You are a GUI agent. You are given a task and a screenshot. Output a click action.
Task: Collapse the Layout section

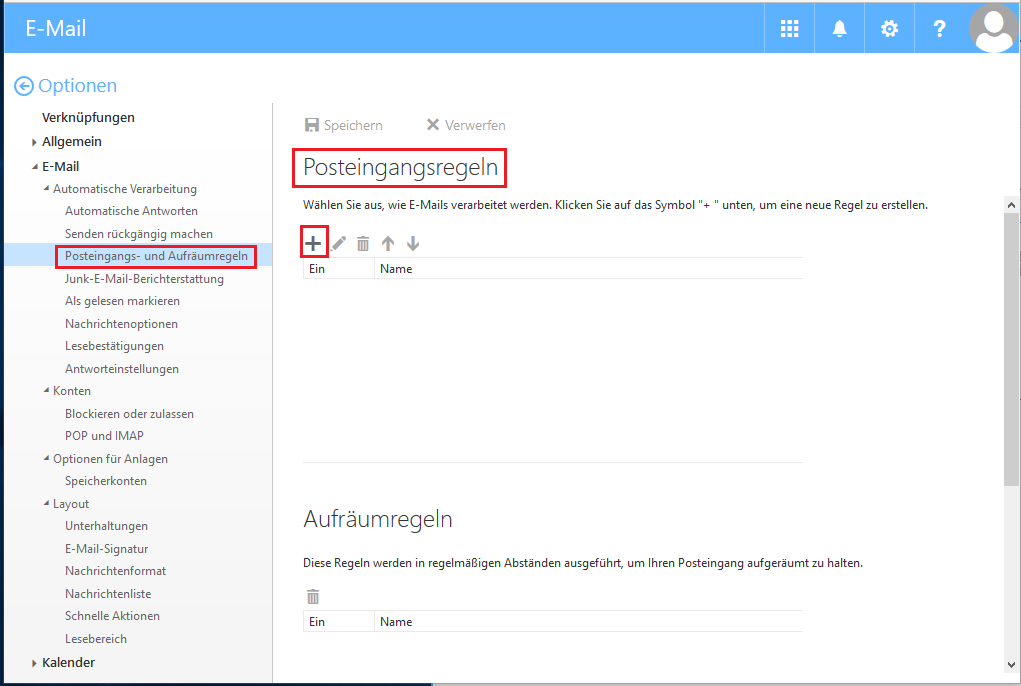click(44, 503)
